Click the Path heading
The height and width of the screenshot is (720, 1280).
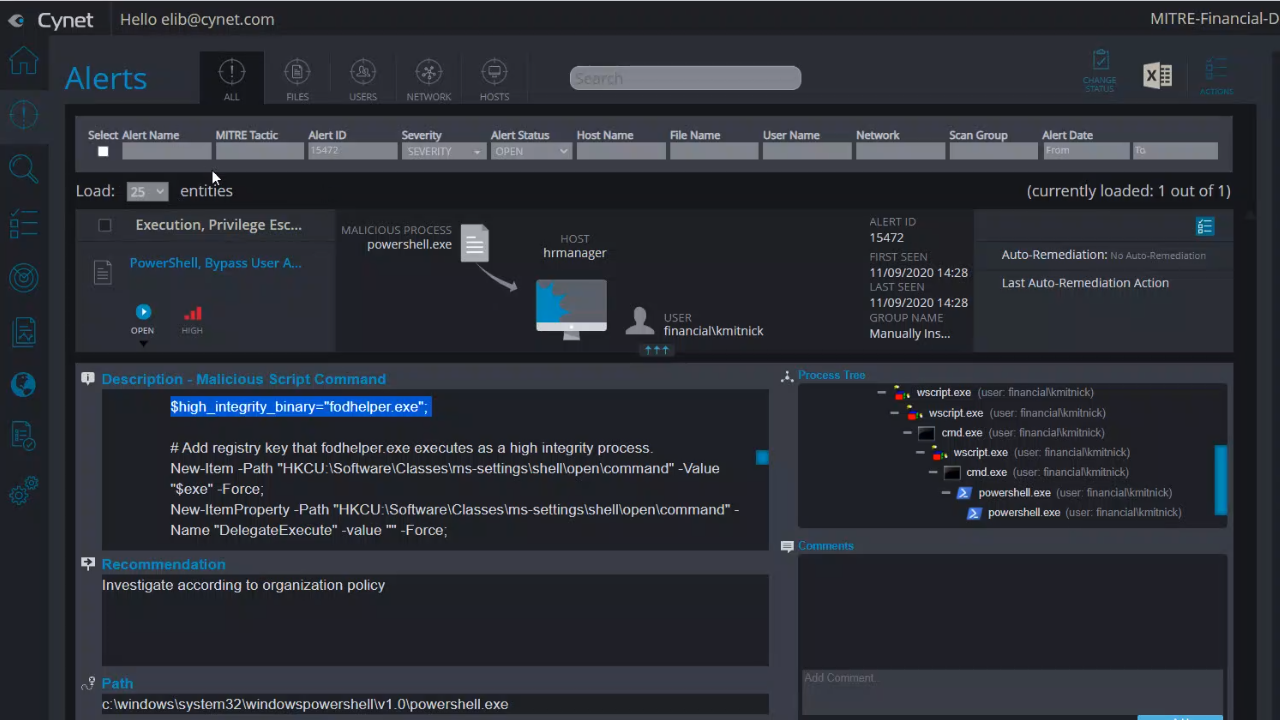coord(117,684)
